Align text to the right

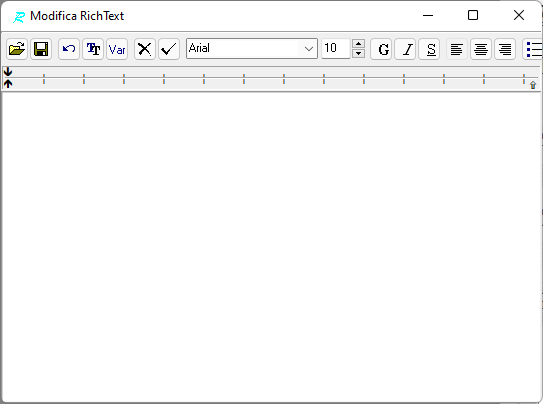click(x=505, y=49)
